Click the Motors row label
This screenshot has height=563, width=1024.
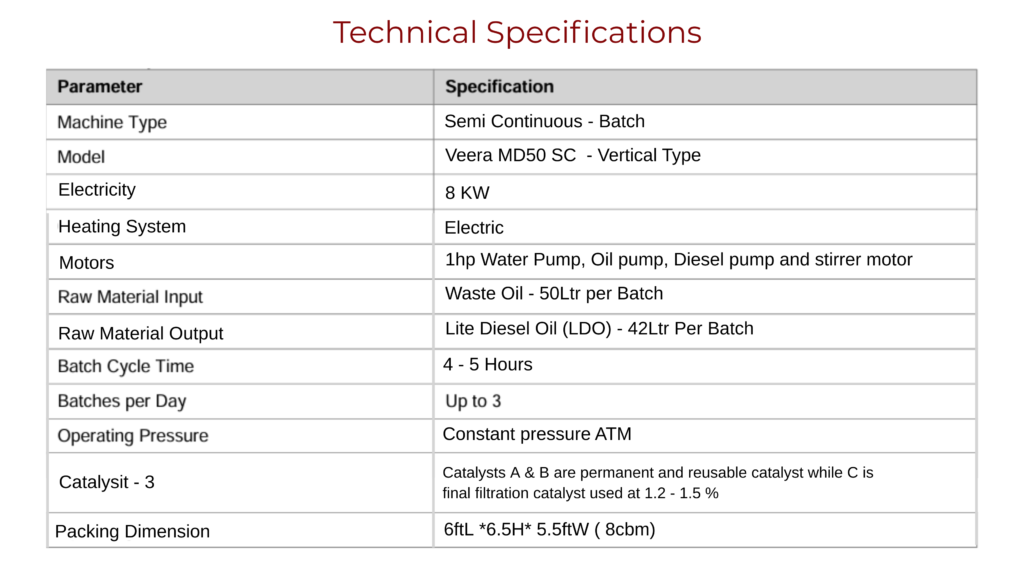coord(86,263)
